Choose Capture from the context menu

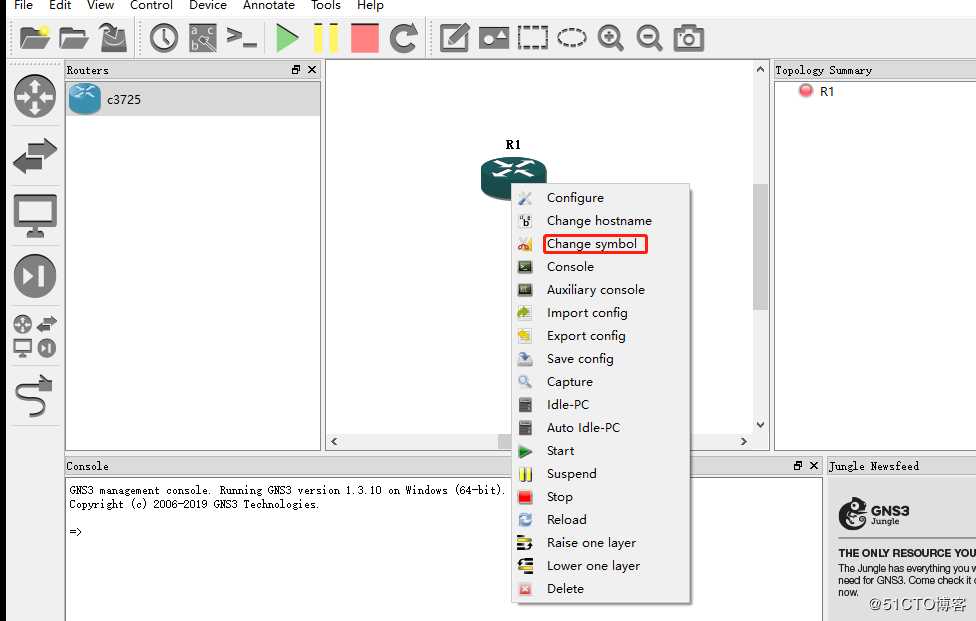(x=601, y=382)
